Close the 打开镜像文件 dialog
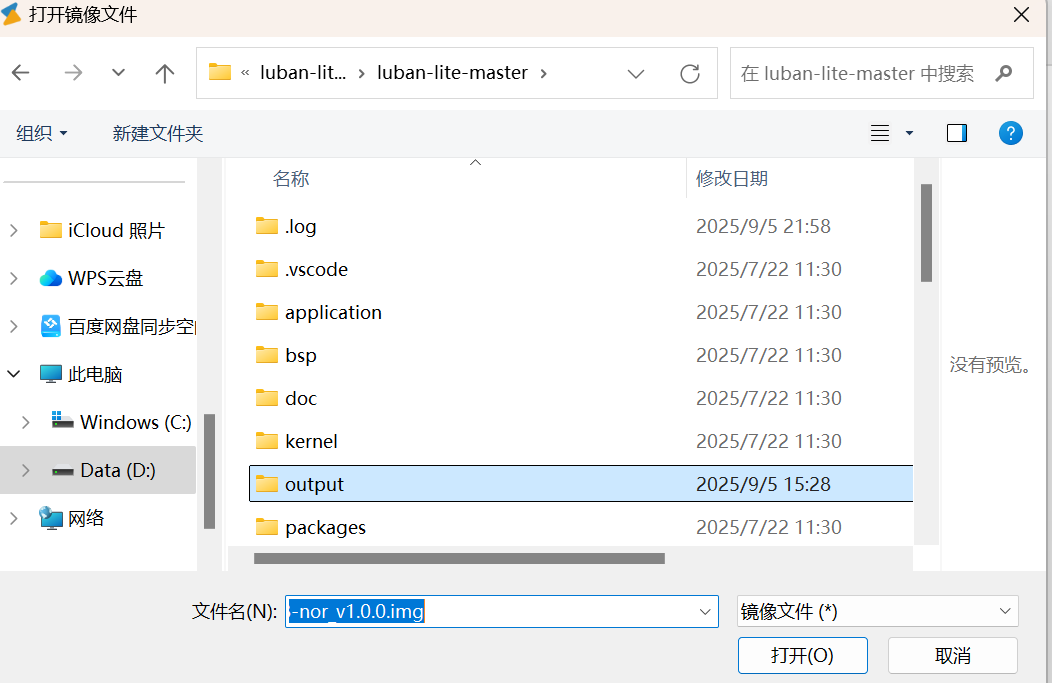The image size is (1052, 683). [1021, 15]
